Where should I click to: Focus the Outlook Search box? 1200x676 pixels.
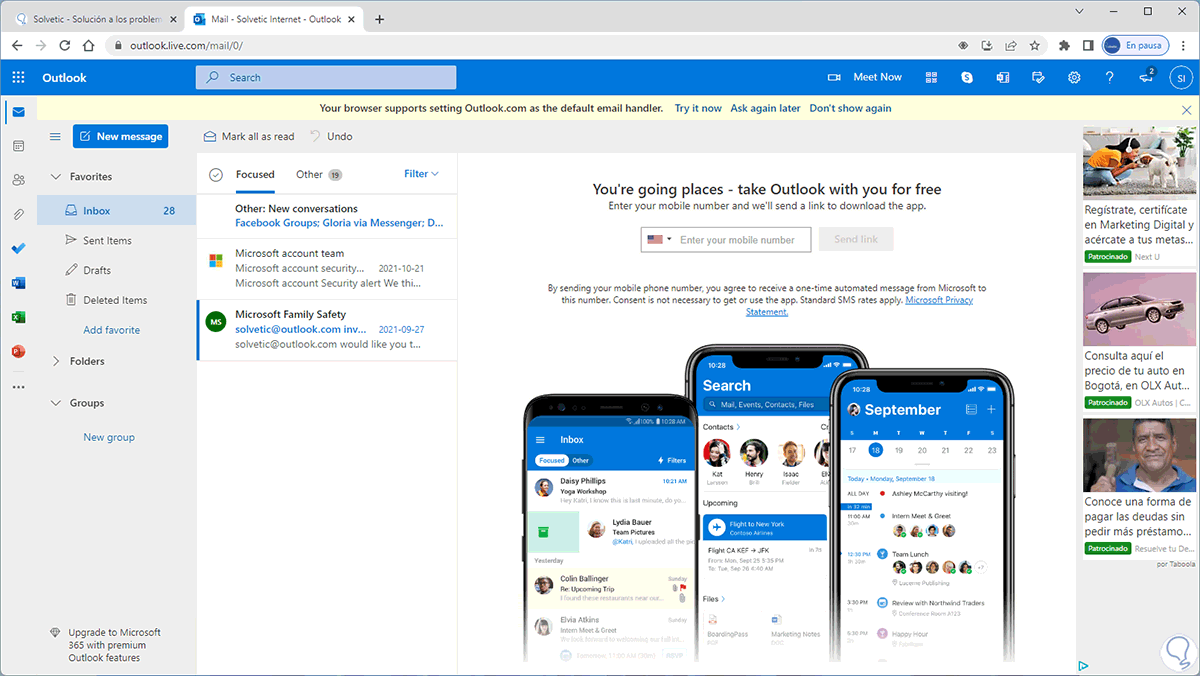(x=326, y=77)
